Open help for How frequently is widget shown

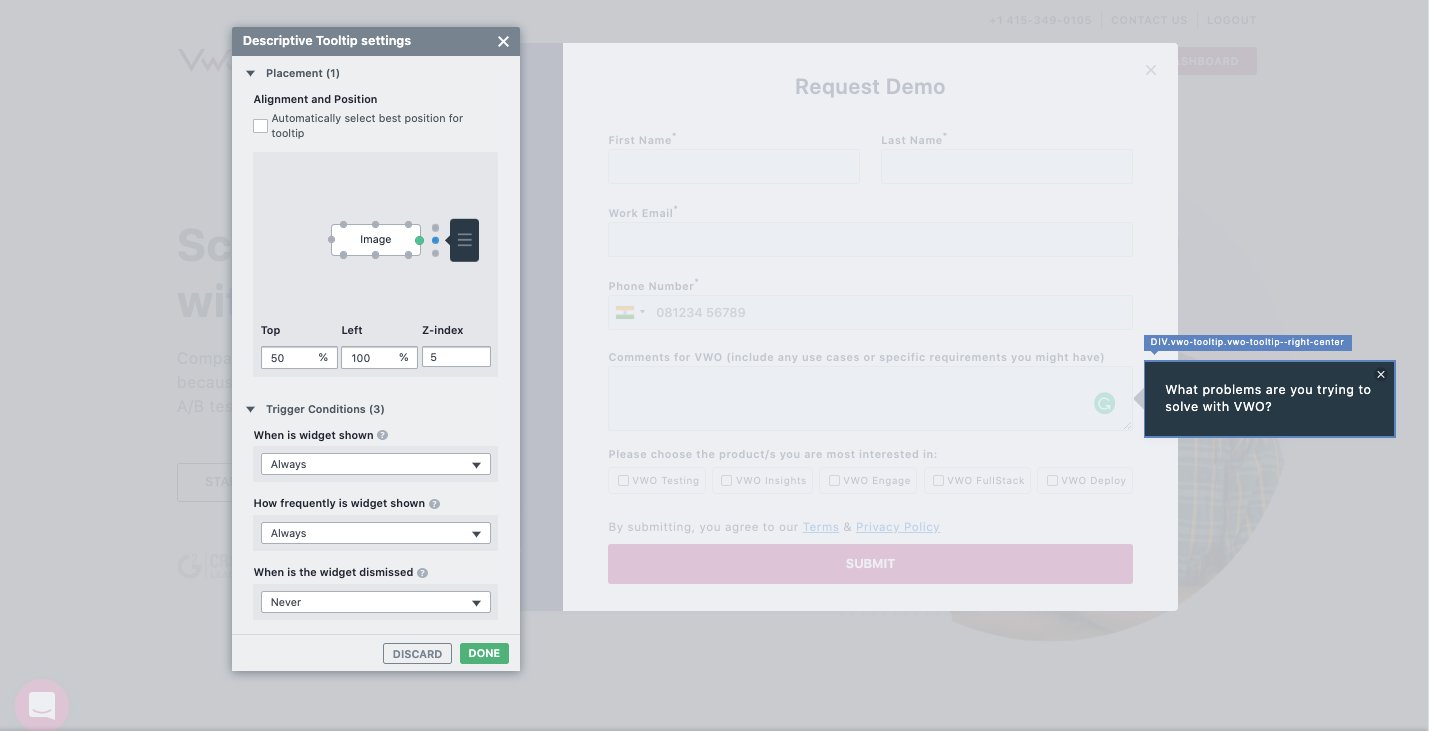pyautogui.click(x=434, y=504)
